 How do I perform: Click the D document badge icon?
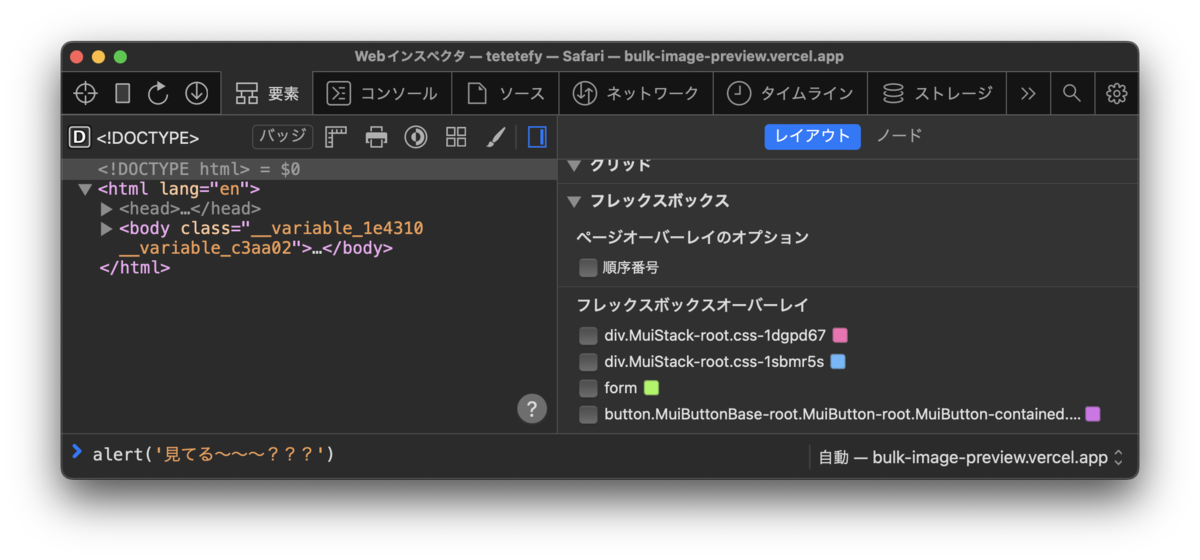click(x=79, y=137)
